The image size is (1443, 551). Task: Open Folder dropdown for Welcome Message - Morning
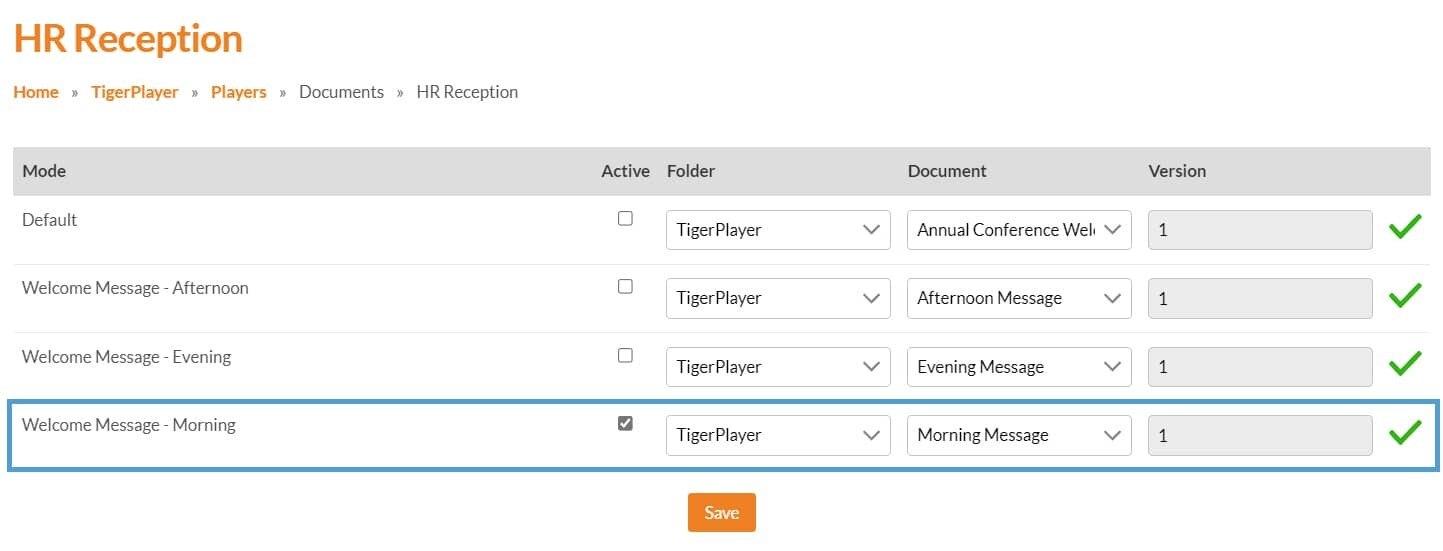click(777, 435)
